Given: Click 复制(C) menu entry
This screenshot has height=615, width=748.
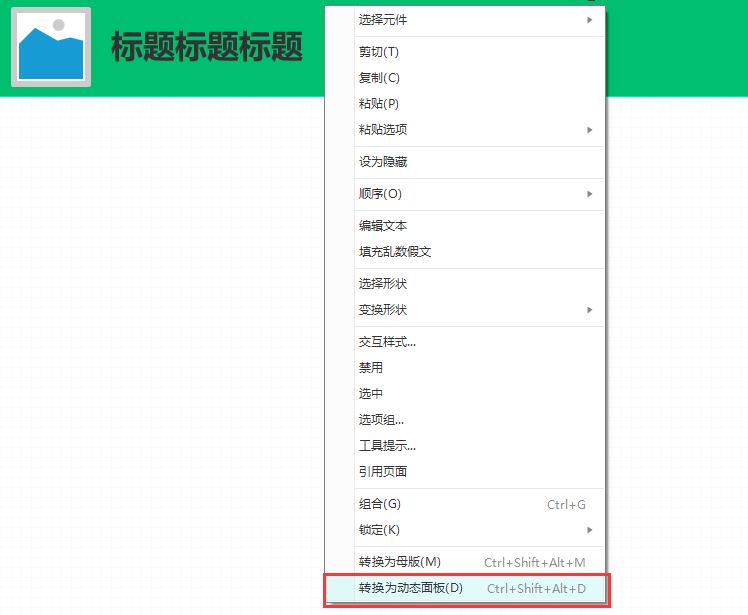Looking at the screenshot, I should pyautogui.click(x=379, y=78).
